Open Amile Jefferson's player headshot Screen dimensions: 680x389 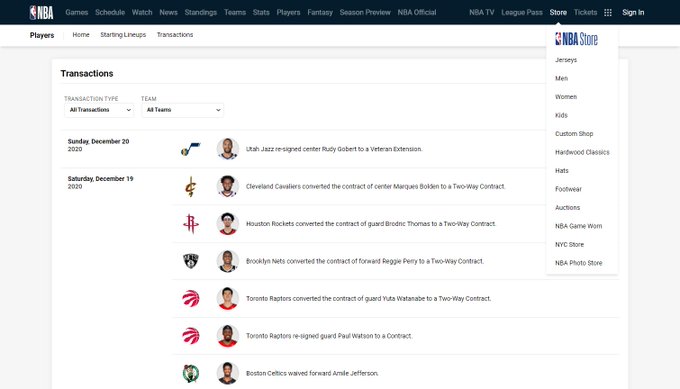tap(228, 373)
